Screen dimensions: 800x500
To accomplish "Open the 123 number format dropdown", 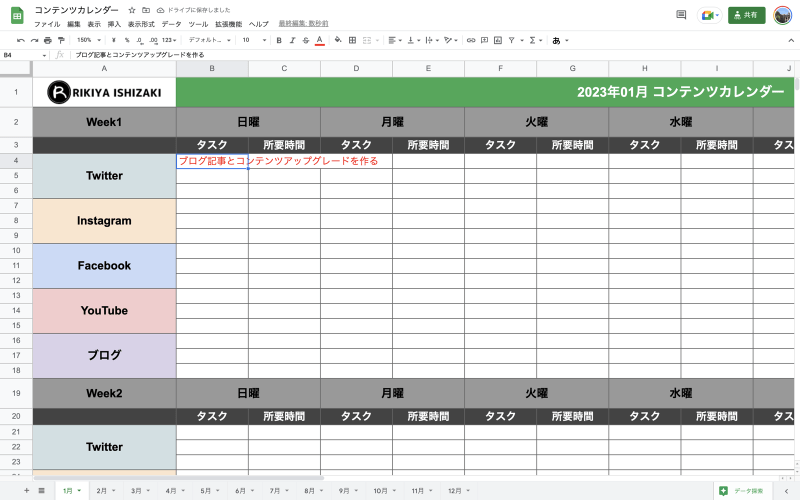I will pos(169,40).
